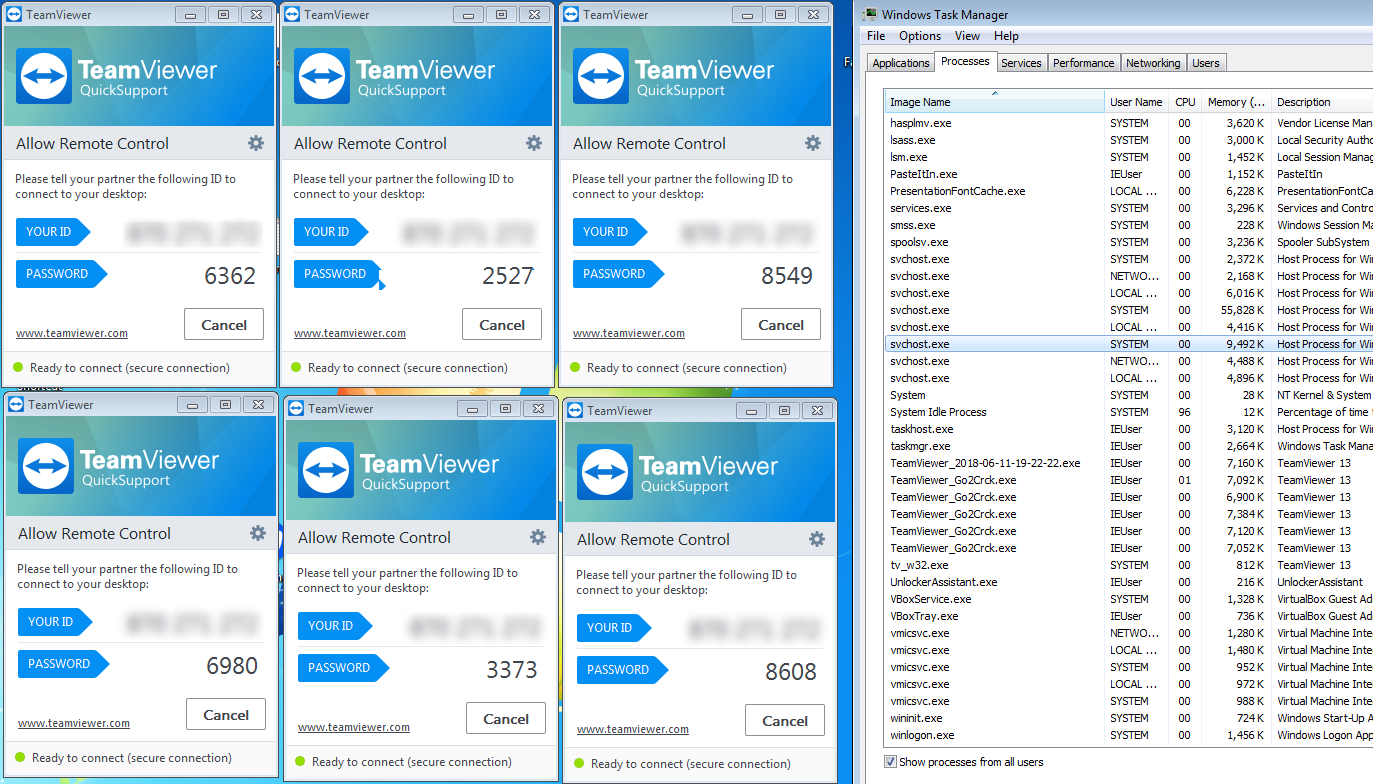This screenshot has height=784, width=1373.
Task: Open settings gear in TeamViewer window with password 8549
Action: tap(813, 143)
